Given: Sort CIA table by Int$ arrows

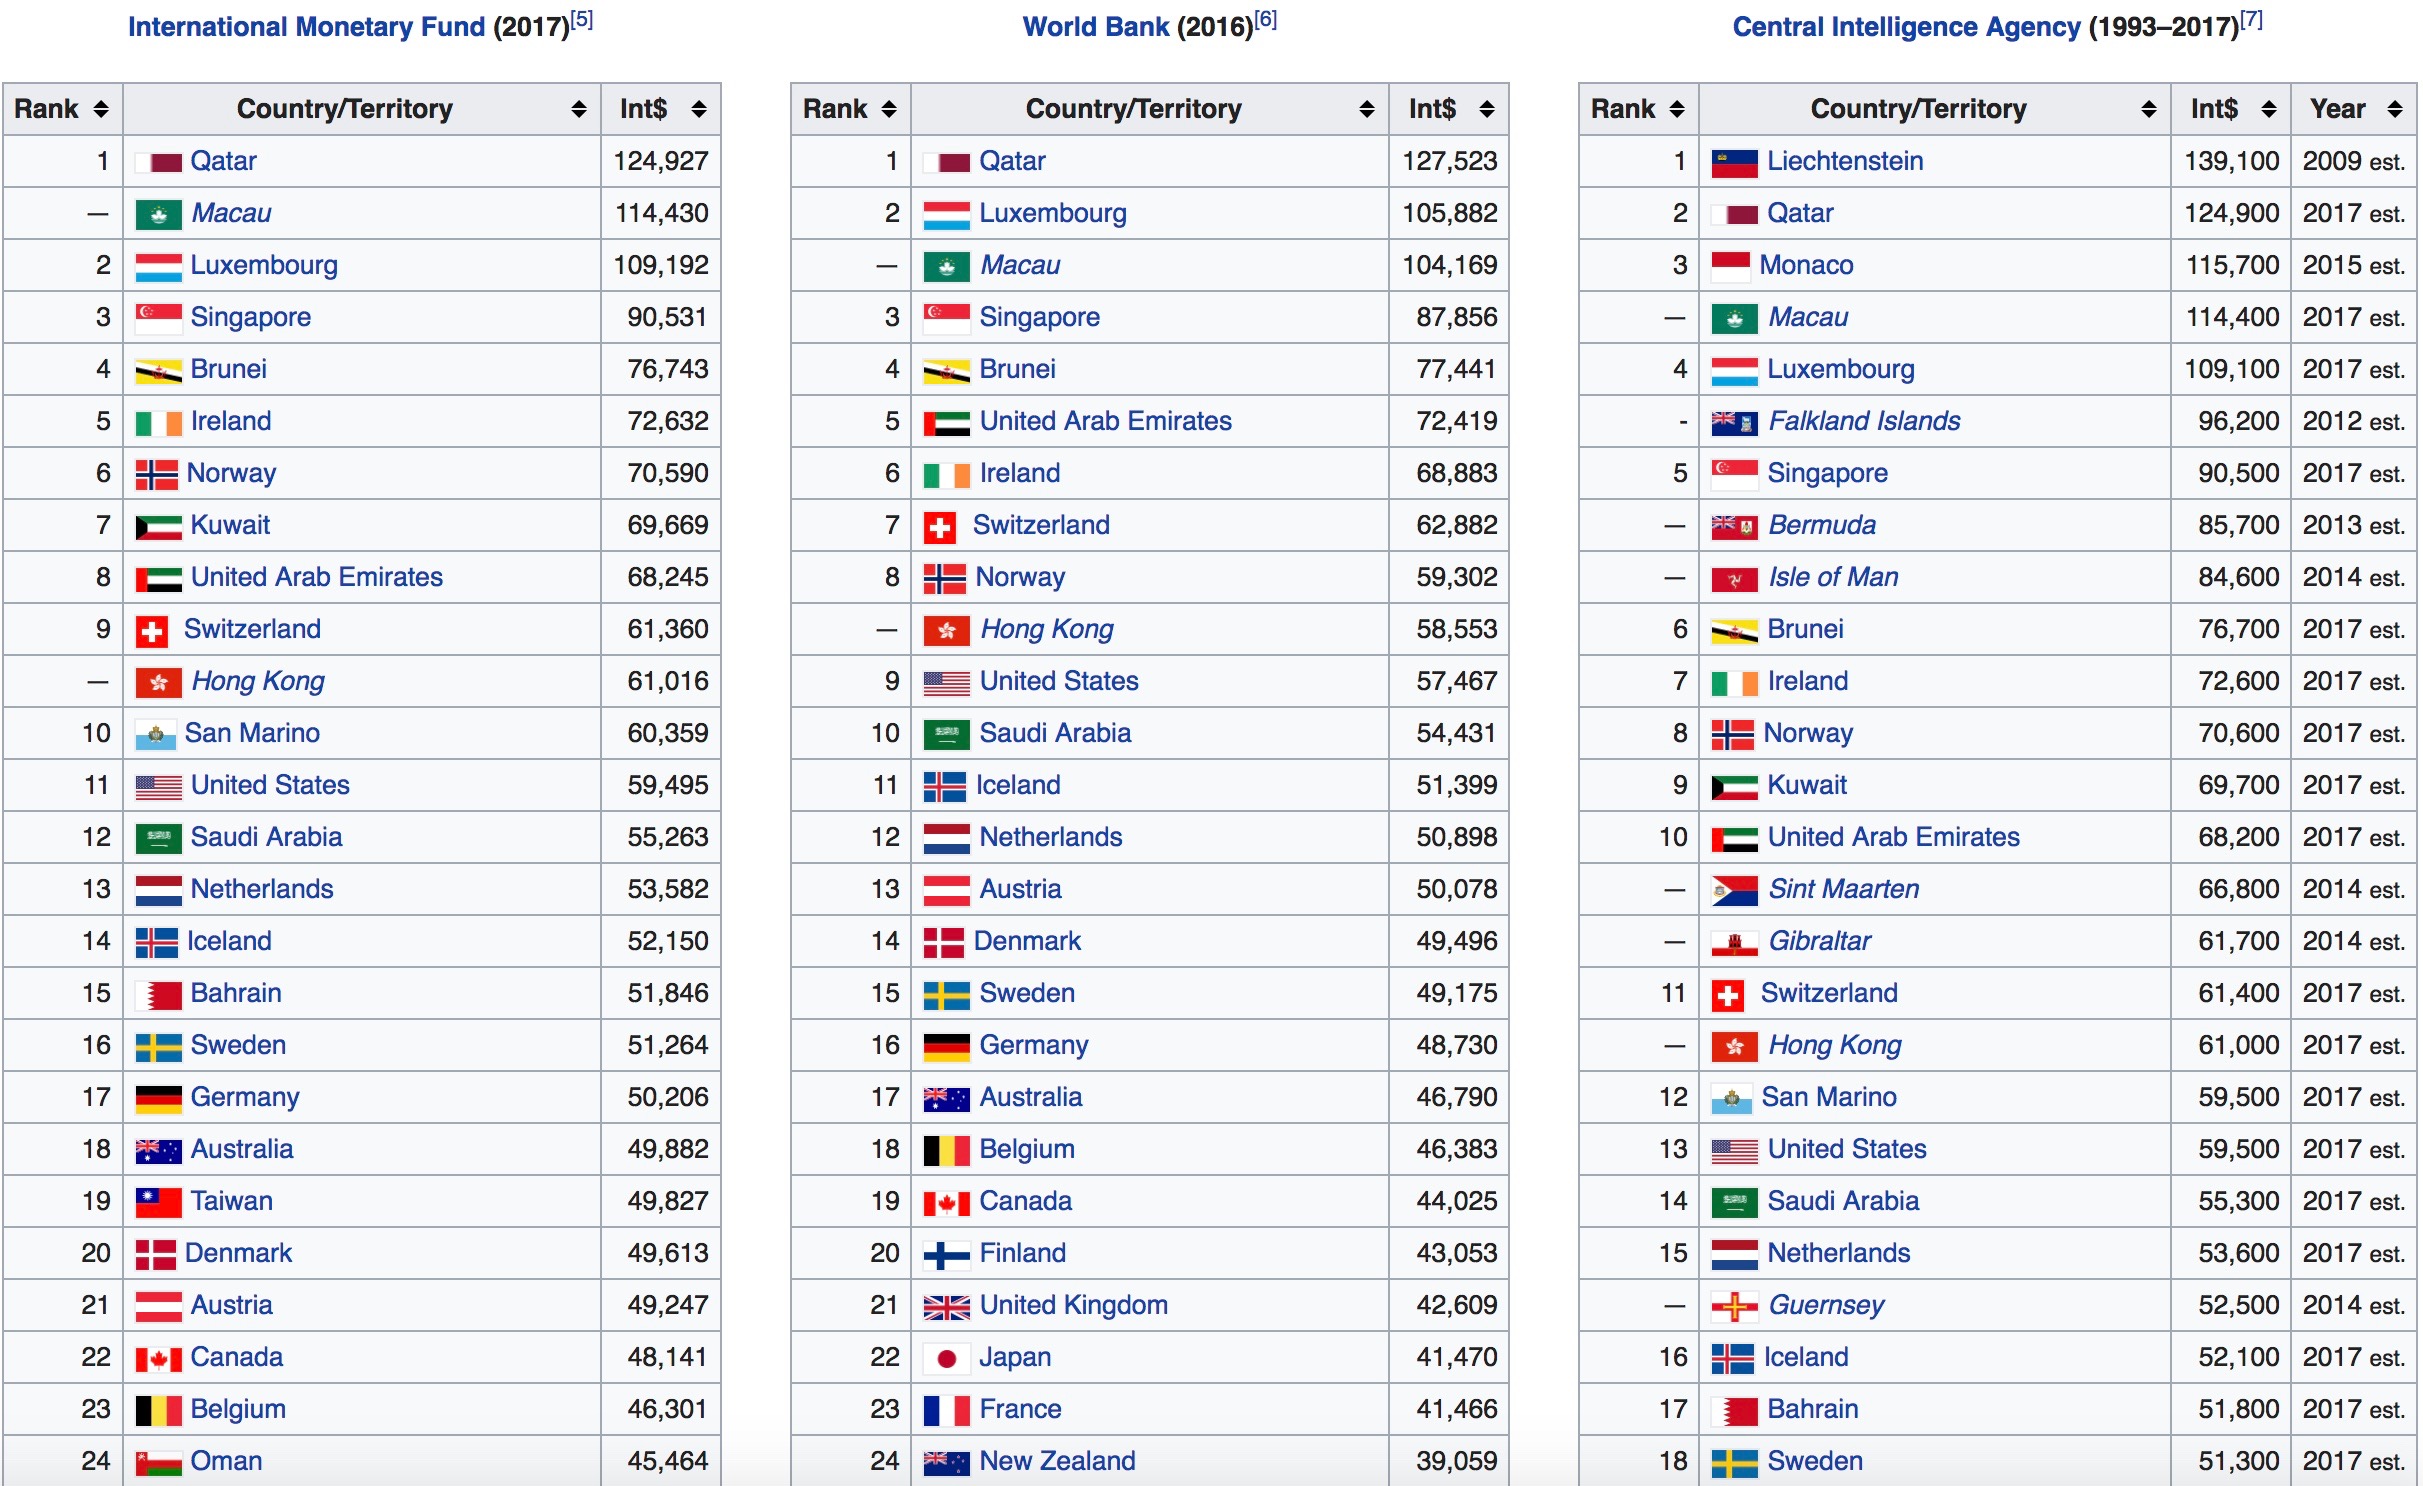Looking at the screenshot, I should (2269, 109).
